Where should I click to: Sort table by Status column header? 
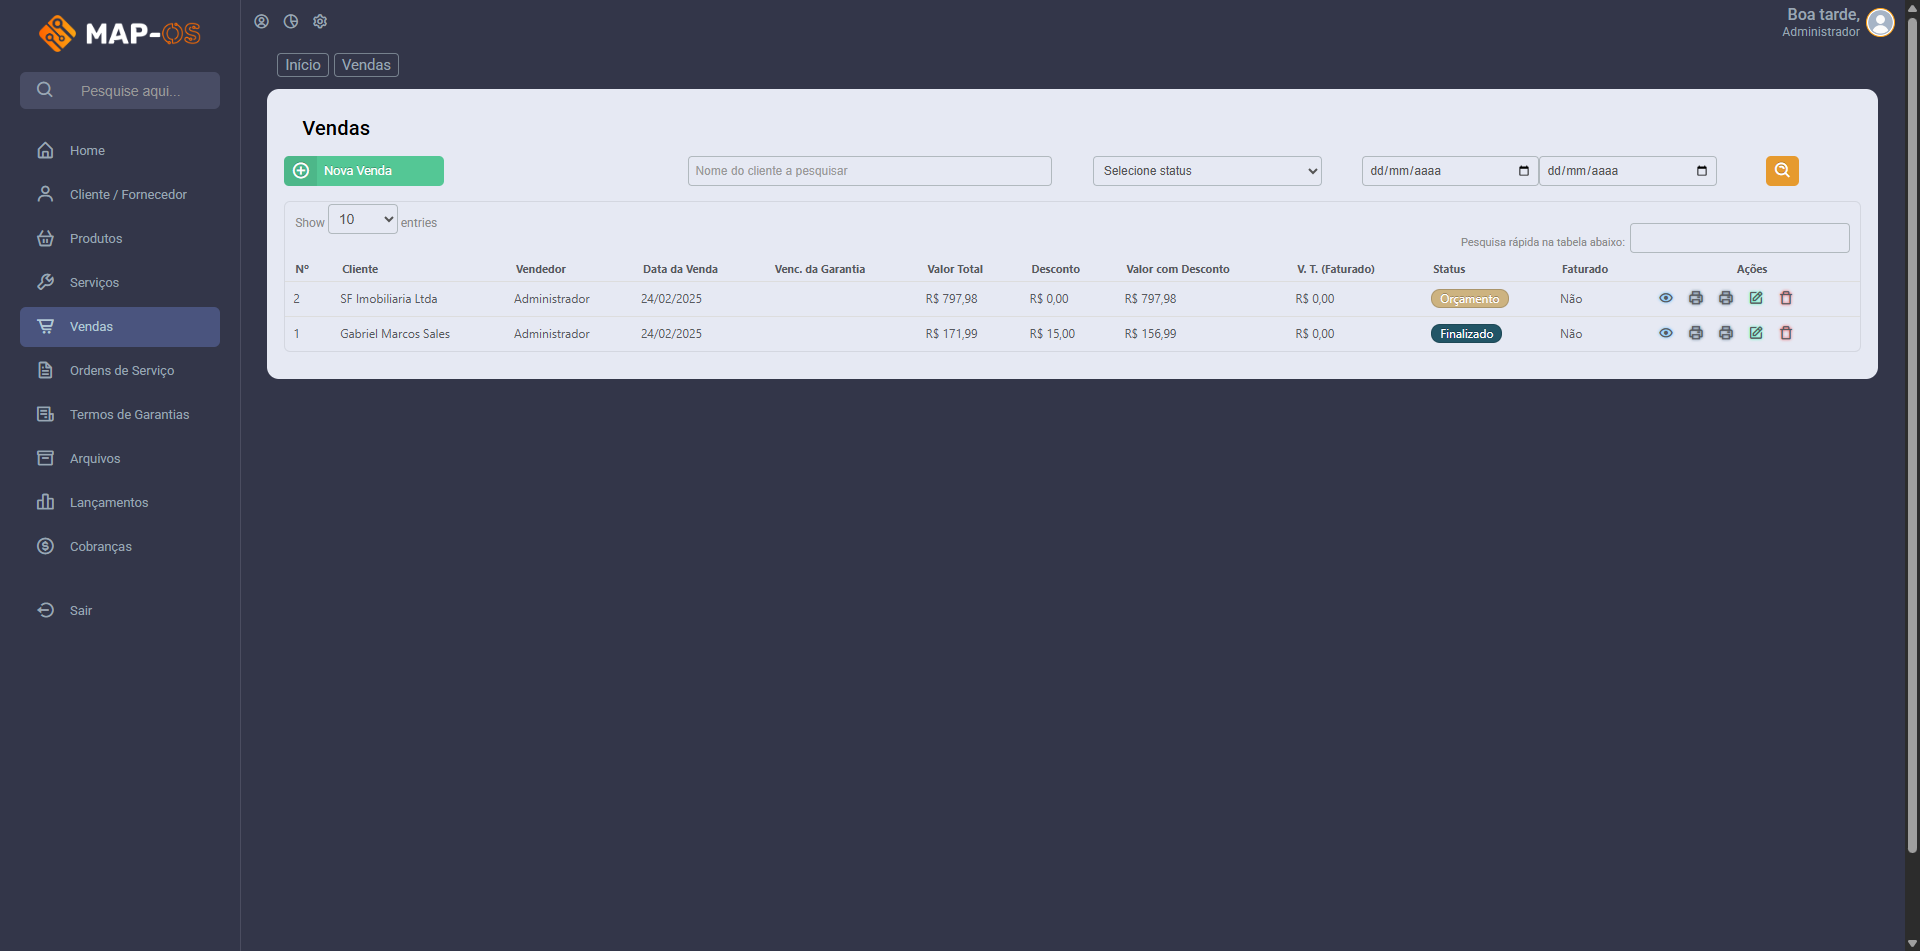click(1449, 269)
